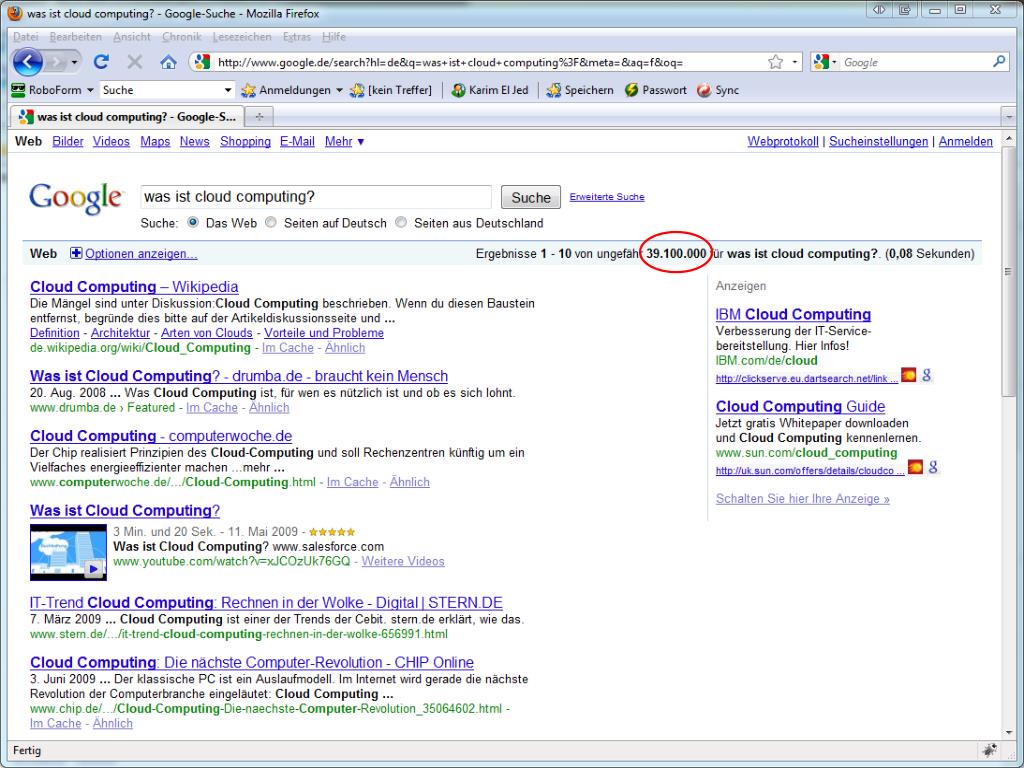The image size is (1024, 768).
Task: Select the Karim El Jed identity icon
Action: (458, 90)
